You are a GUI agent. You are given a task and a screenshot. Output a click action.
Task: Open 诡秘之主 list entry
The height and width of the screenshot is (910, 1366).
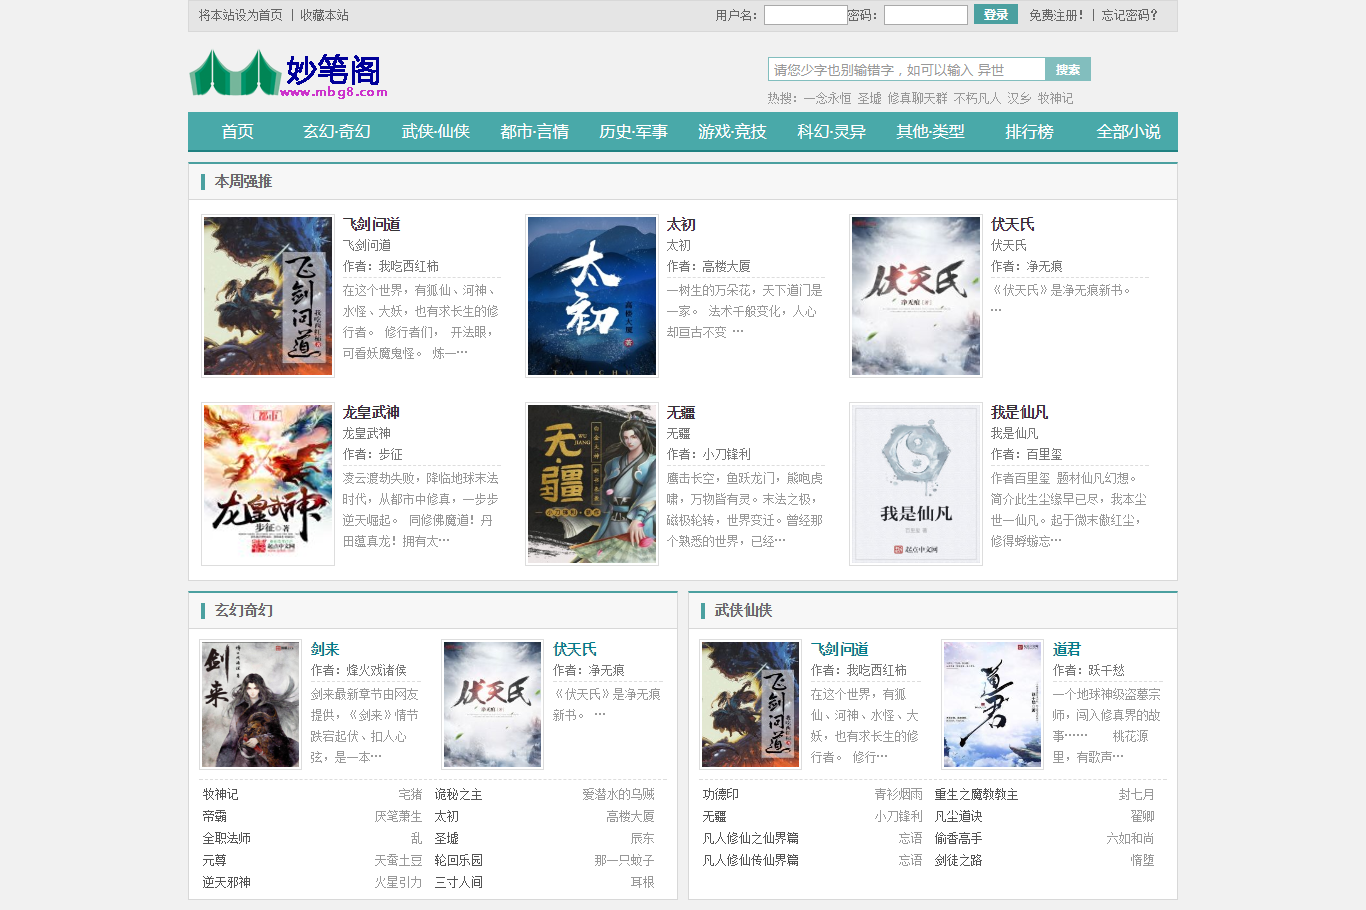pos(459,794)
